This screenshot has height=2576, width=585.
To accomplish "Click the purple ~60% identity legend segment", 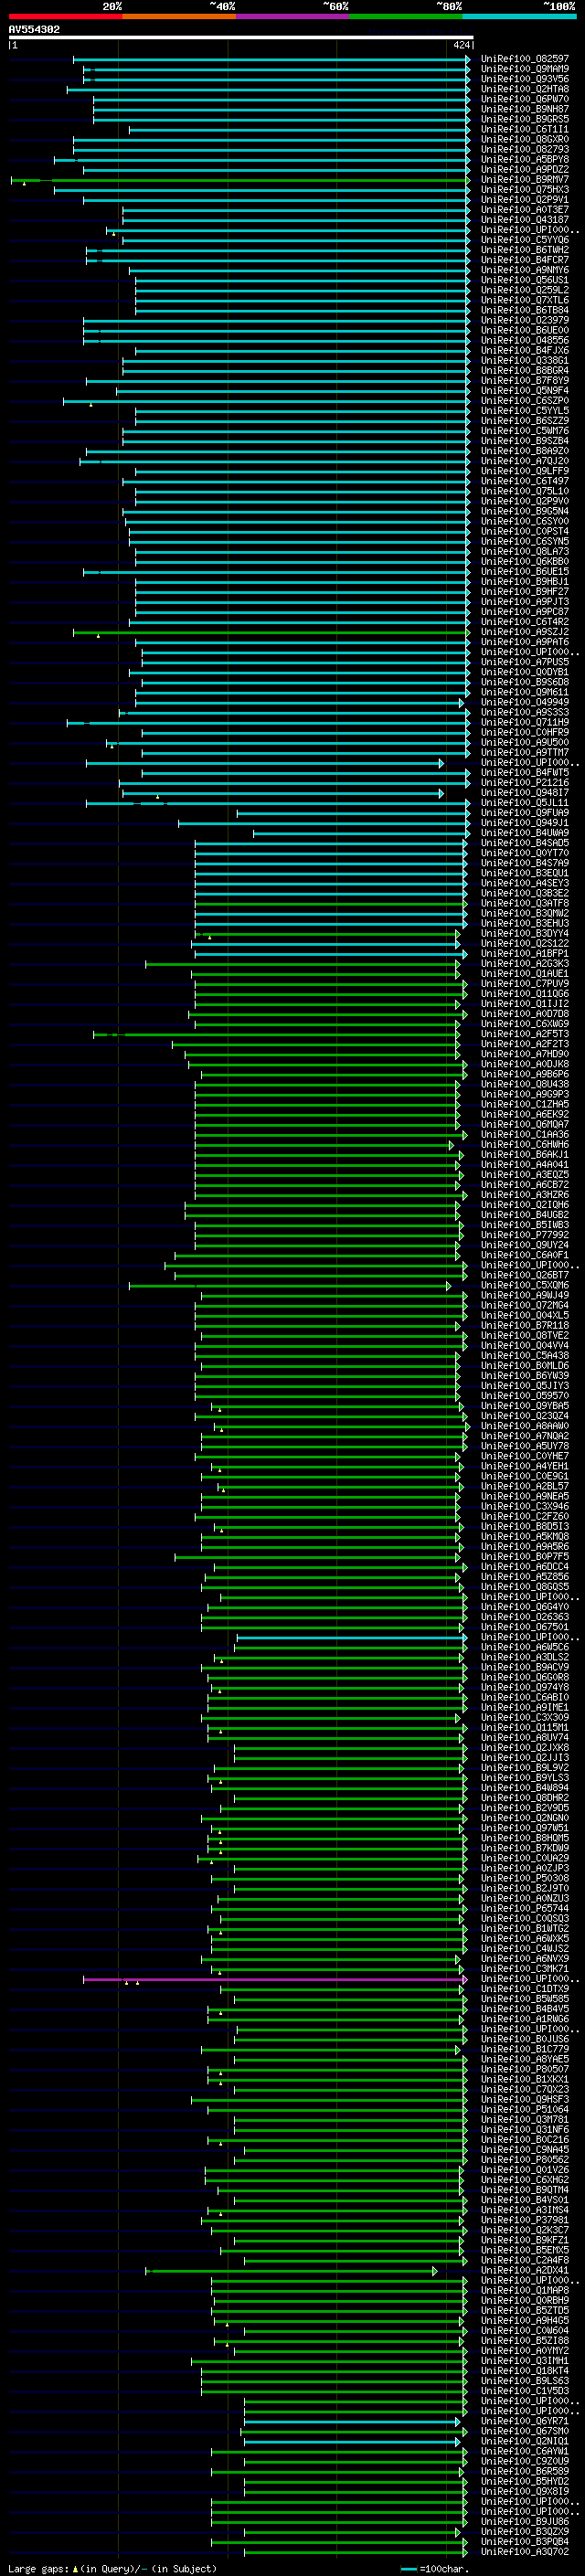I will click(x=293, y=16).
